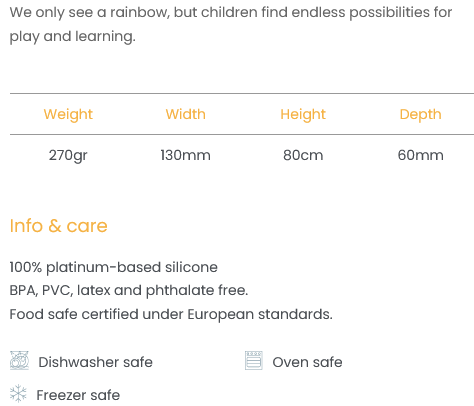
Task: Click the Weight column header
Action: point(68,114)
